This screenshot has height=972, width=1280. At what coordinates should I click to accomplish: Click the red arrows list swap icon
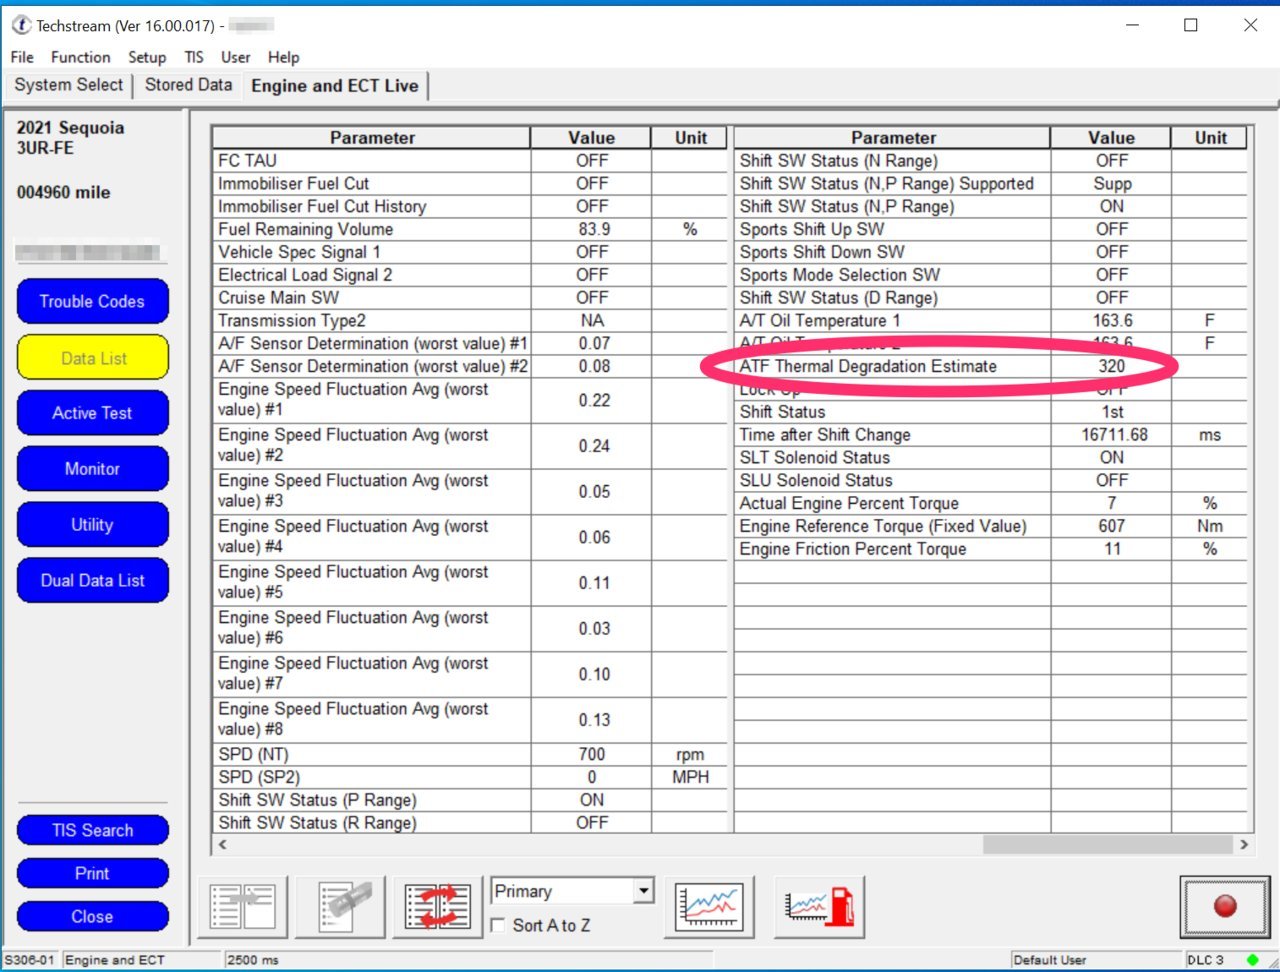pos(438,907)
